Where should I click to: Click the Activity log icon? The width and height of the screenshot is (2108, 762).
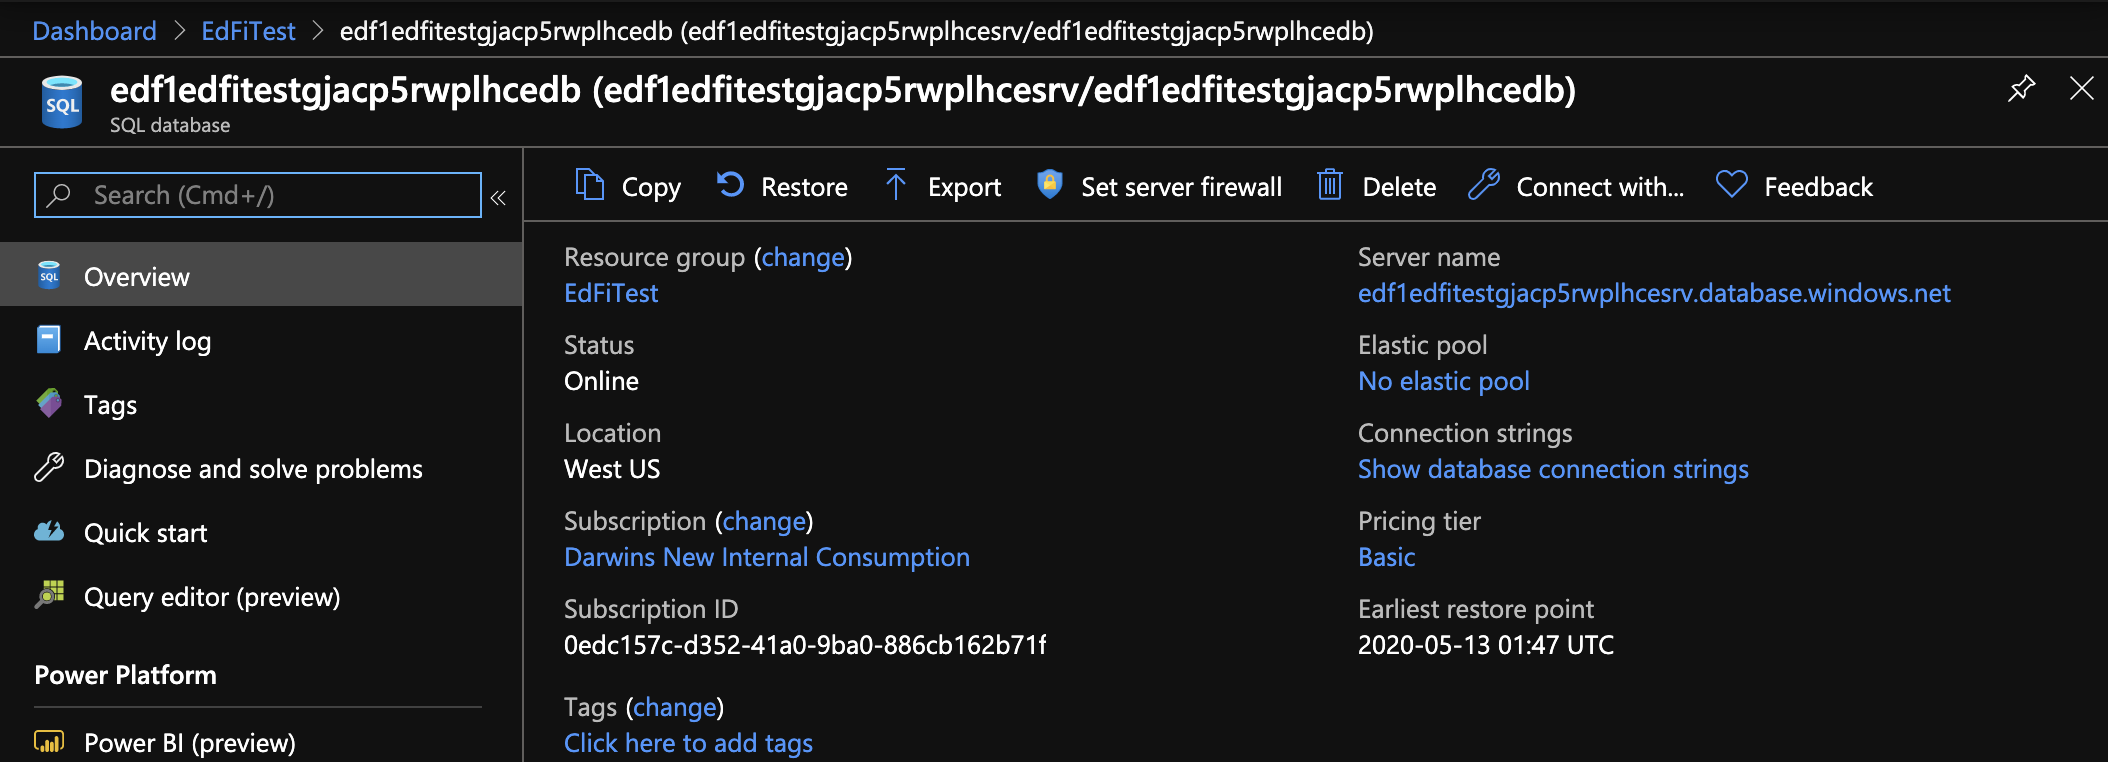tap(49, 340)
